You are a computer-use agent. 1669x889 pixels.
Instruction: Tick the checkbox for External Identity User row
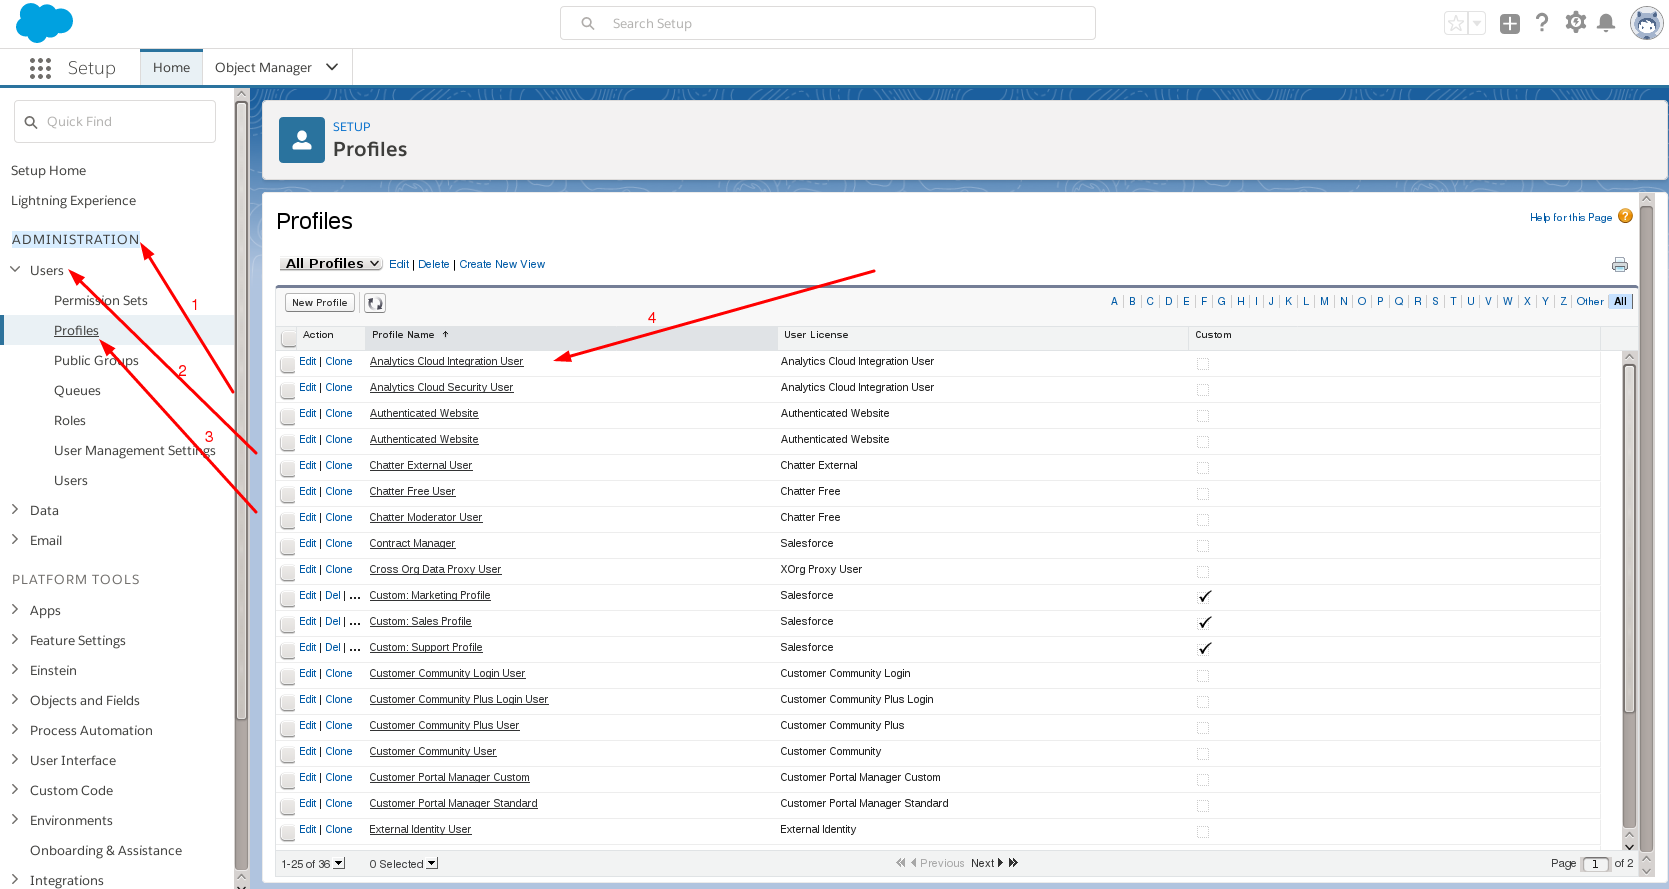click(288, 831)
